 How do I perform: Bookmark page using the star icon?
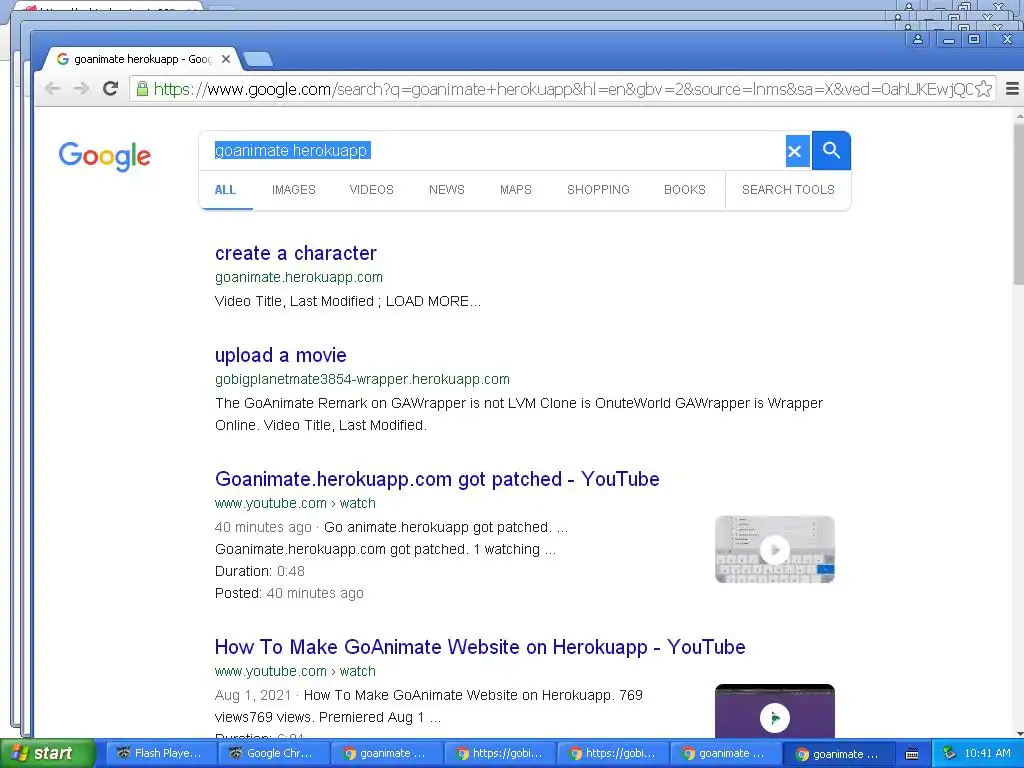(984, 89)
